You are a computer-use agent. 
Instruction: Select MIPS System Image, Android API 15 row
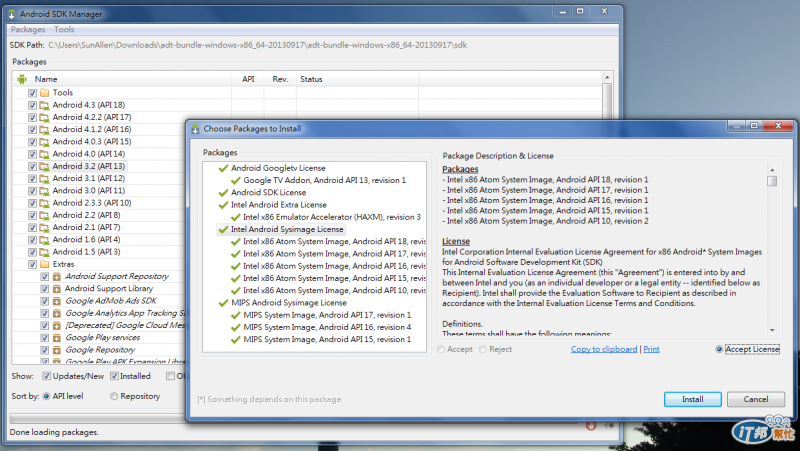click(327, 340)
